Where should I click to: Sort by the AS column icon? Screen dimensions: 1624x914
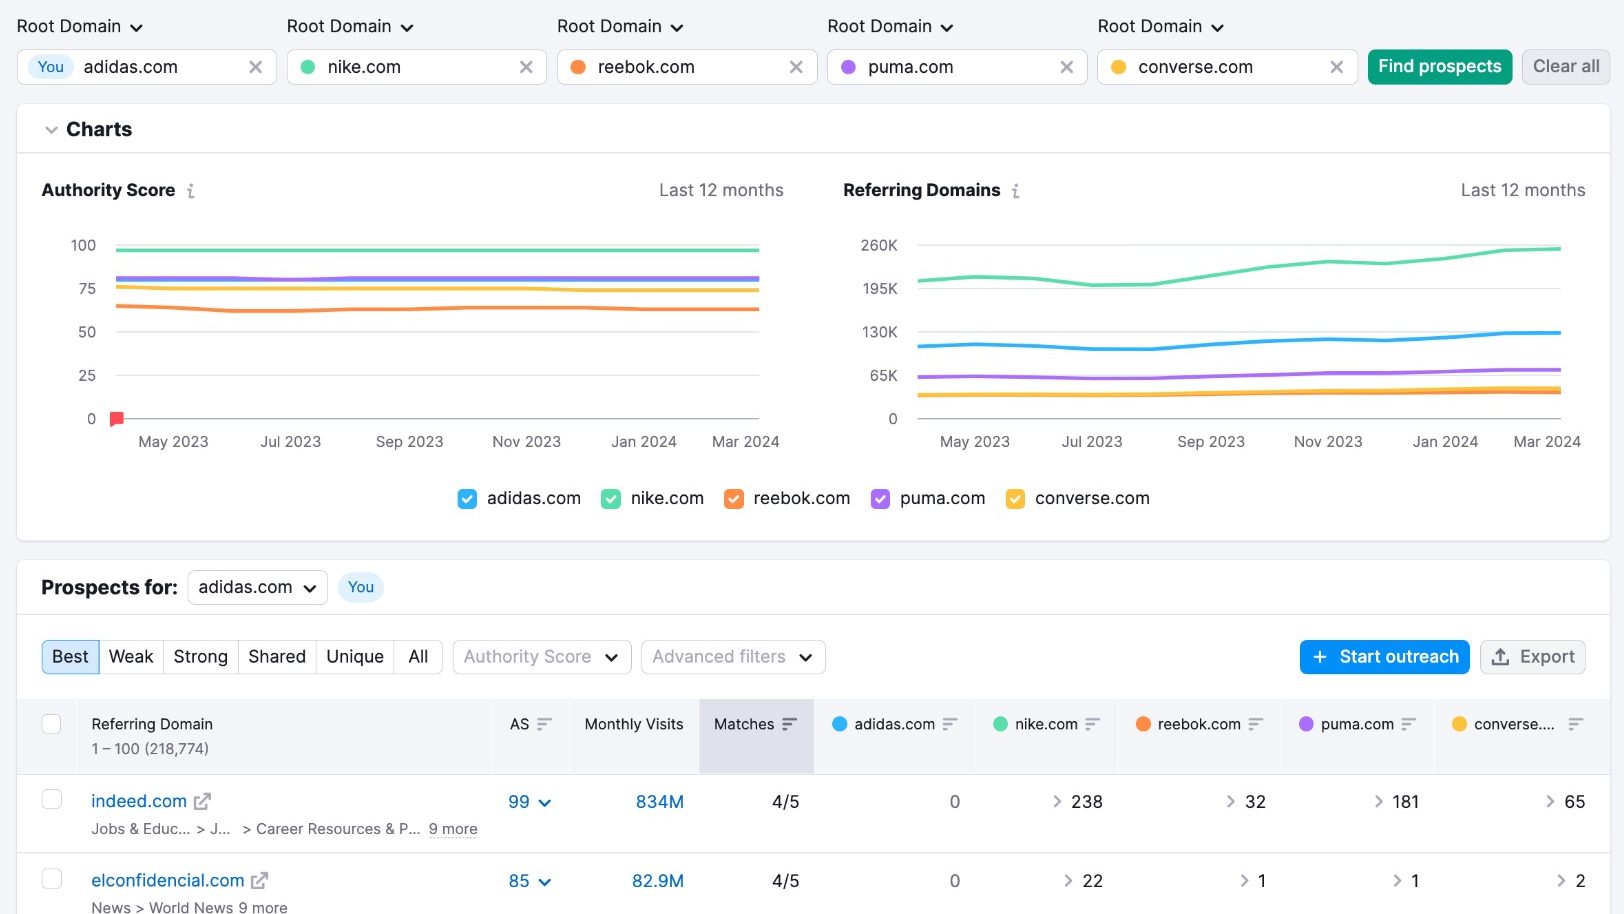[545, 724]
